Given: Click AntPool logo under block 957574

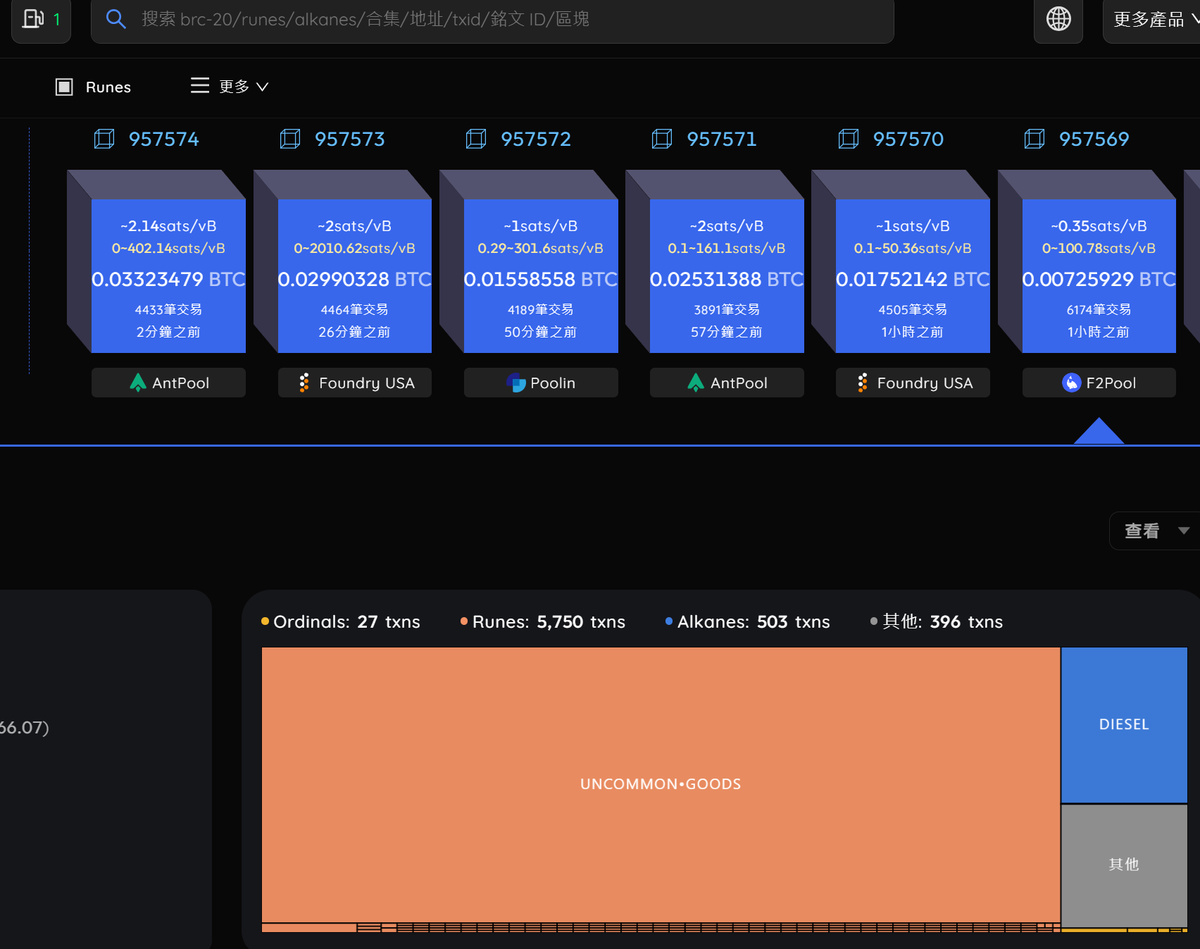Looking at the screenshot, I should (x=138, y=383).
